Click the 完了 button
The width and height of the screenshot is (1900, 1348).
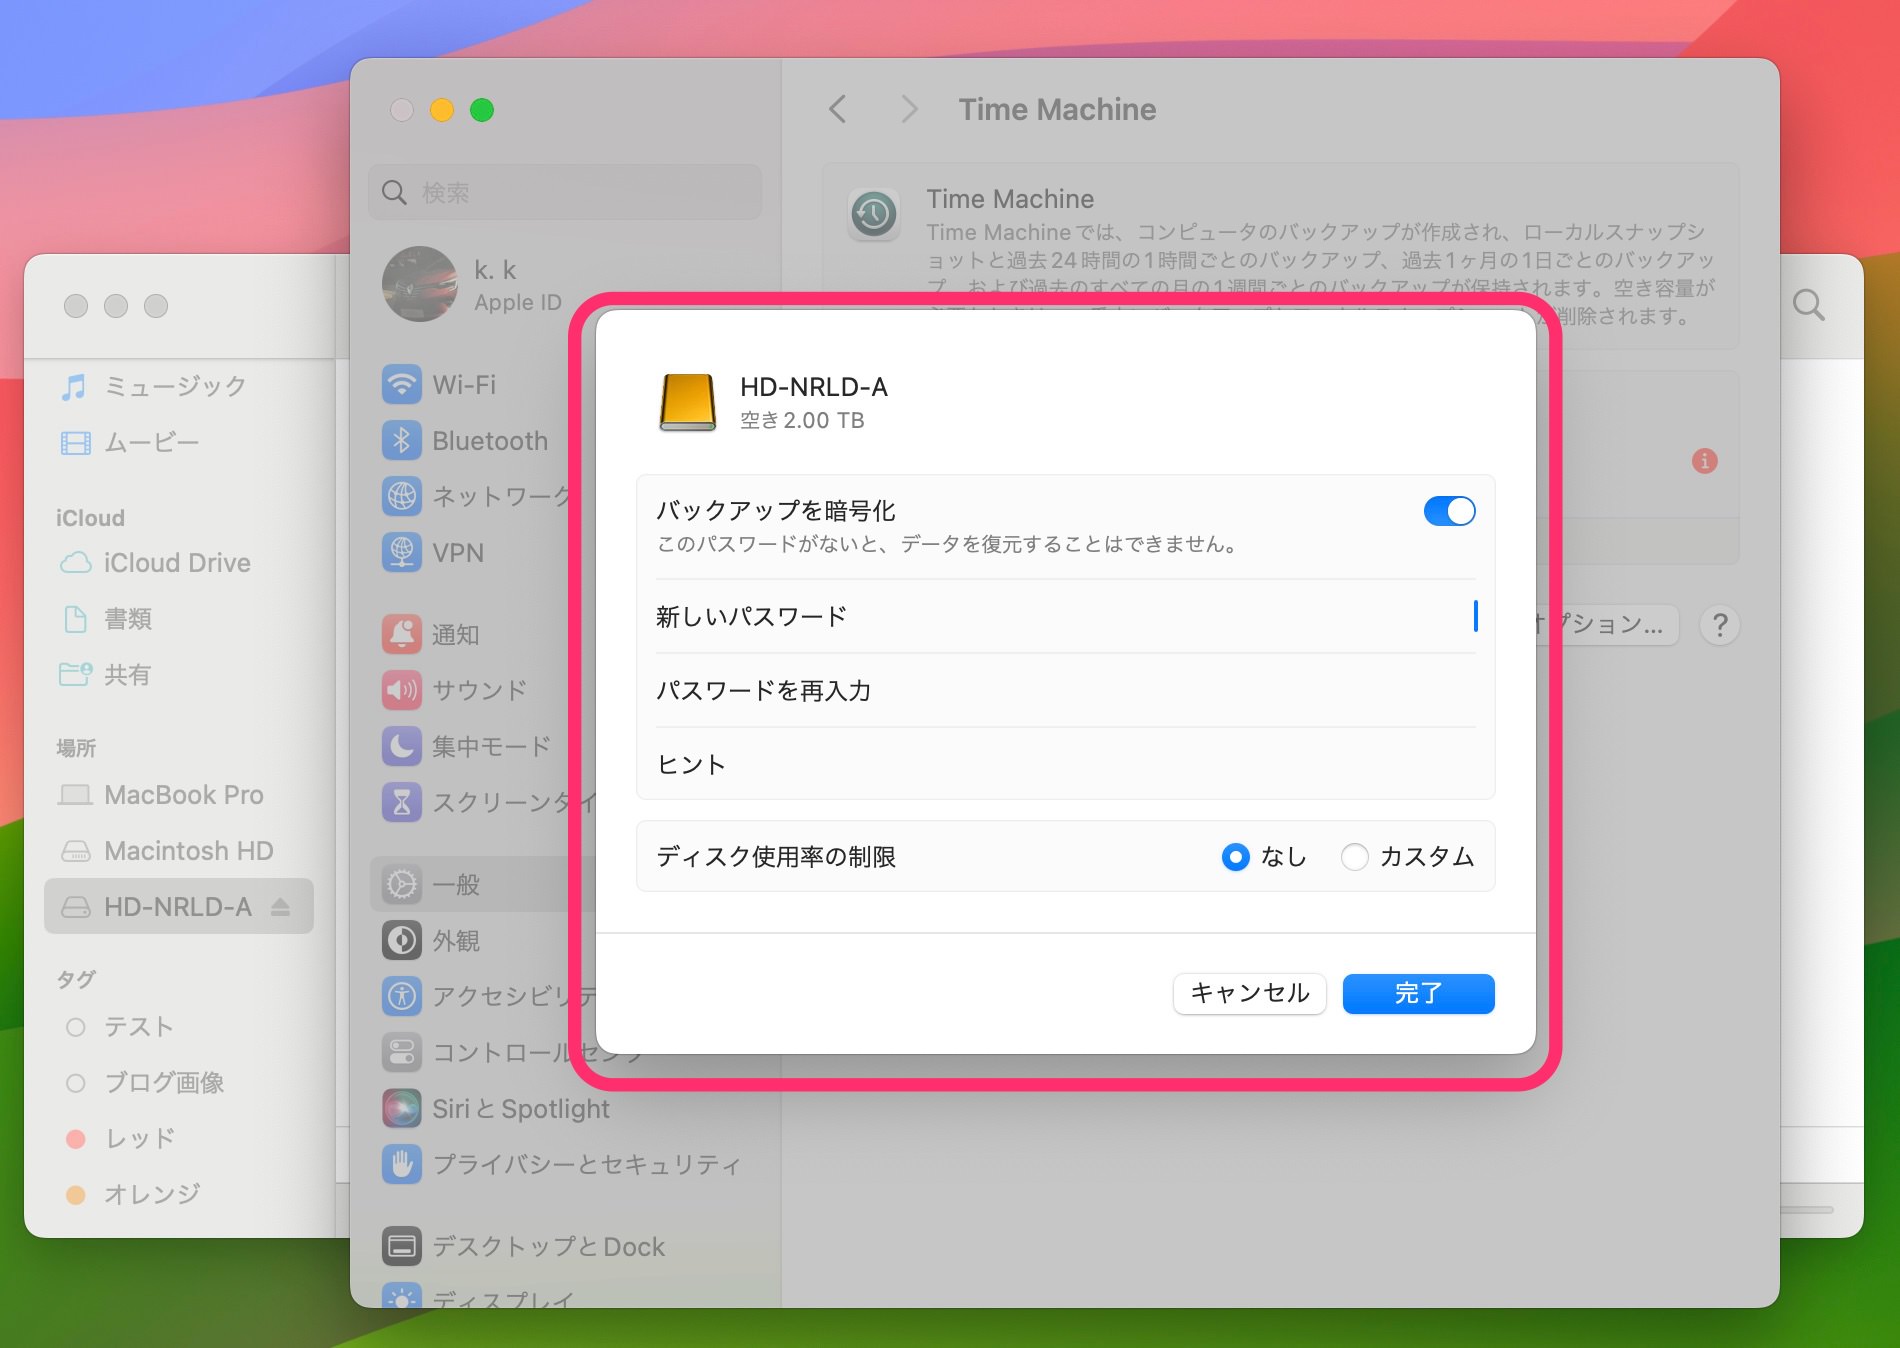tap(1418, 993)
